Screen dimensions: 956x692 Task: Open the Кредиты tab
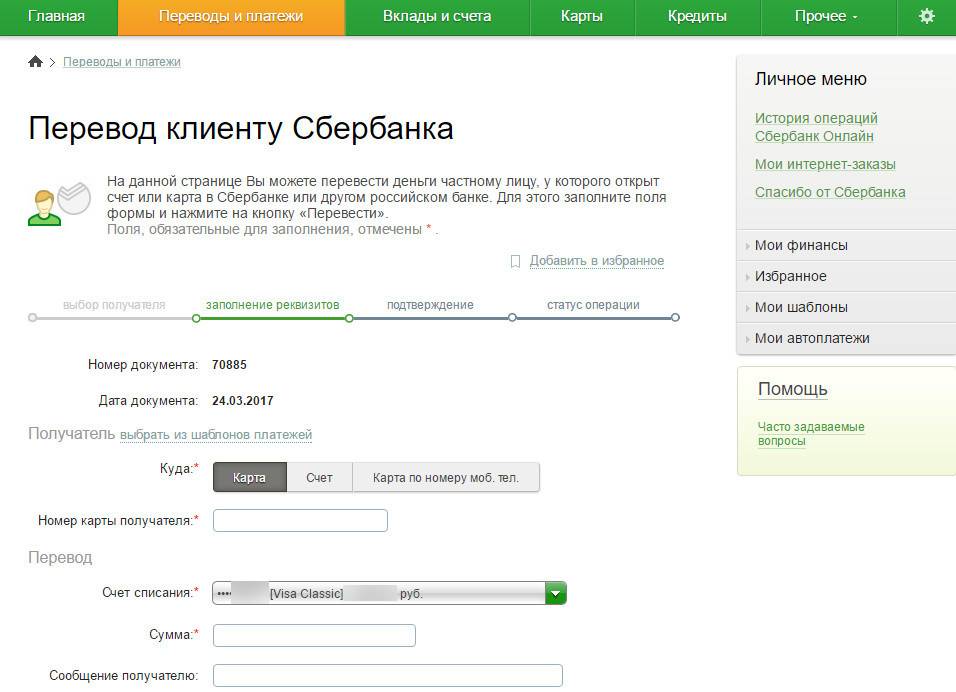tap(697, 16)
